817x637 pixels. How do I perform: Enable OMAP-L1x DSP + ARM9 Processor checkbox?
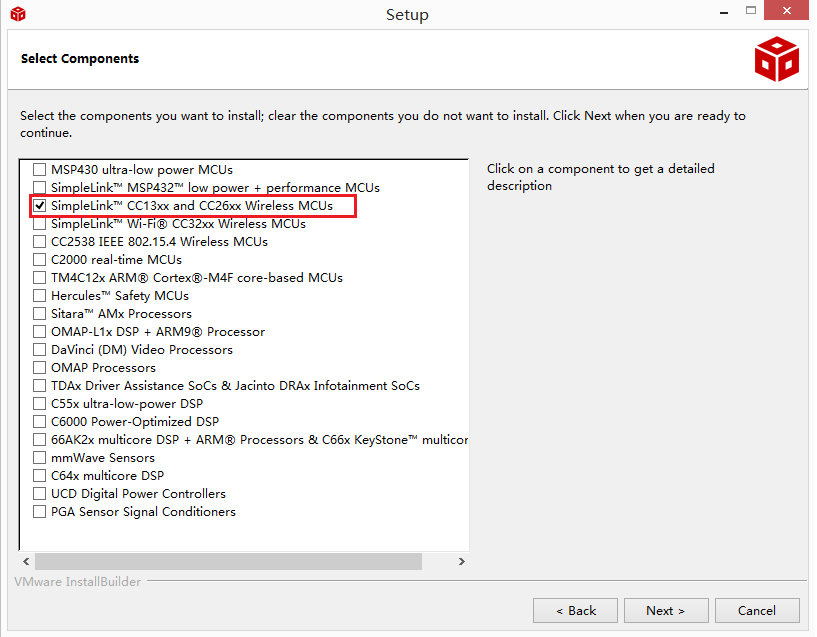pos(39,332)
